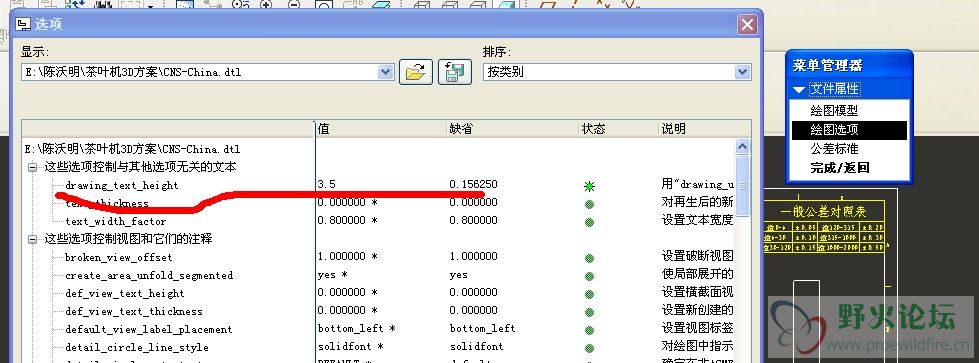This screenshot has width=979, height=363.
Task: Click the status dot for broken_view_offset
Action: (589, 258)
